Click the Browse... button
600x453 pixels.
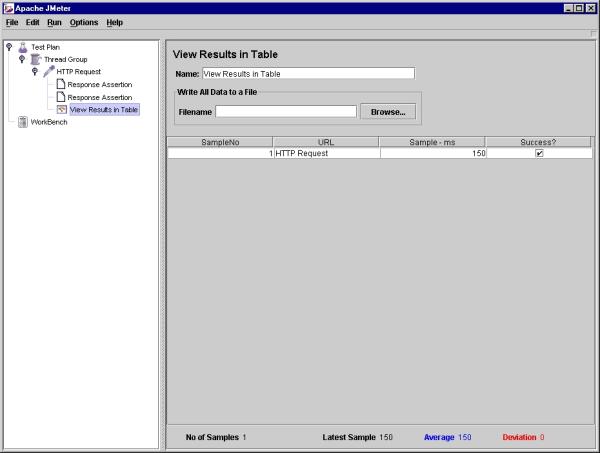(x=388, y=112)
